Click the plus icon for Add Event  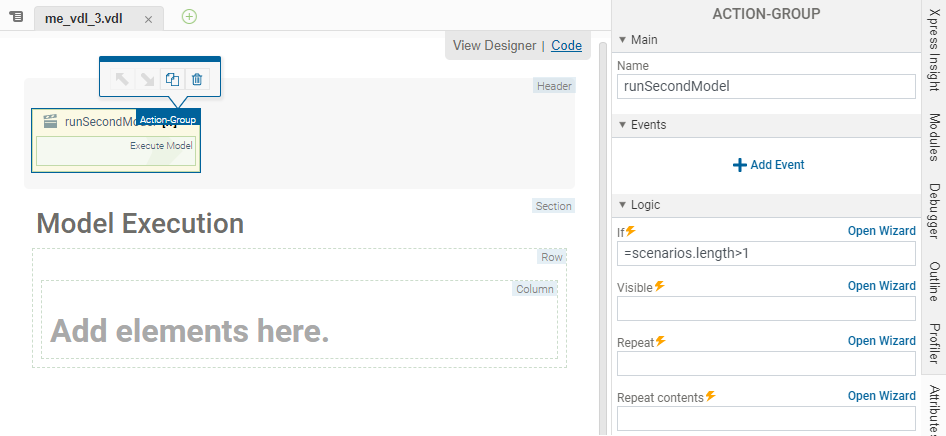[740, 165]
